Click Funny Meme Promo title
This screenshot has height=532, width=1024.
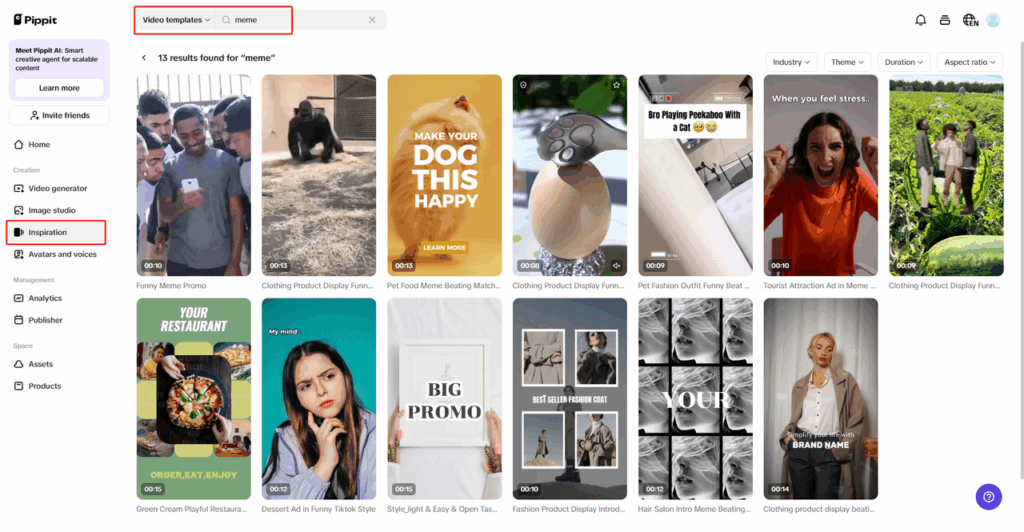pos(171,285)
